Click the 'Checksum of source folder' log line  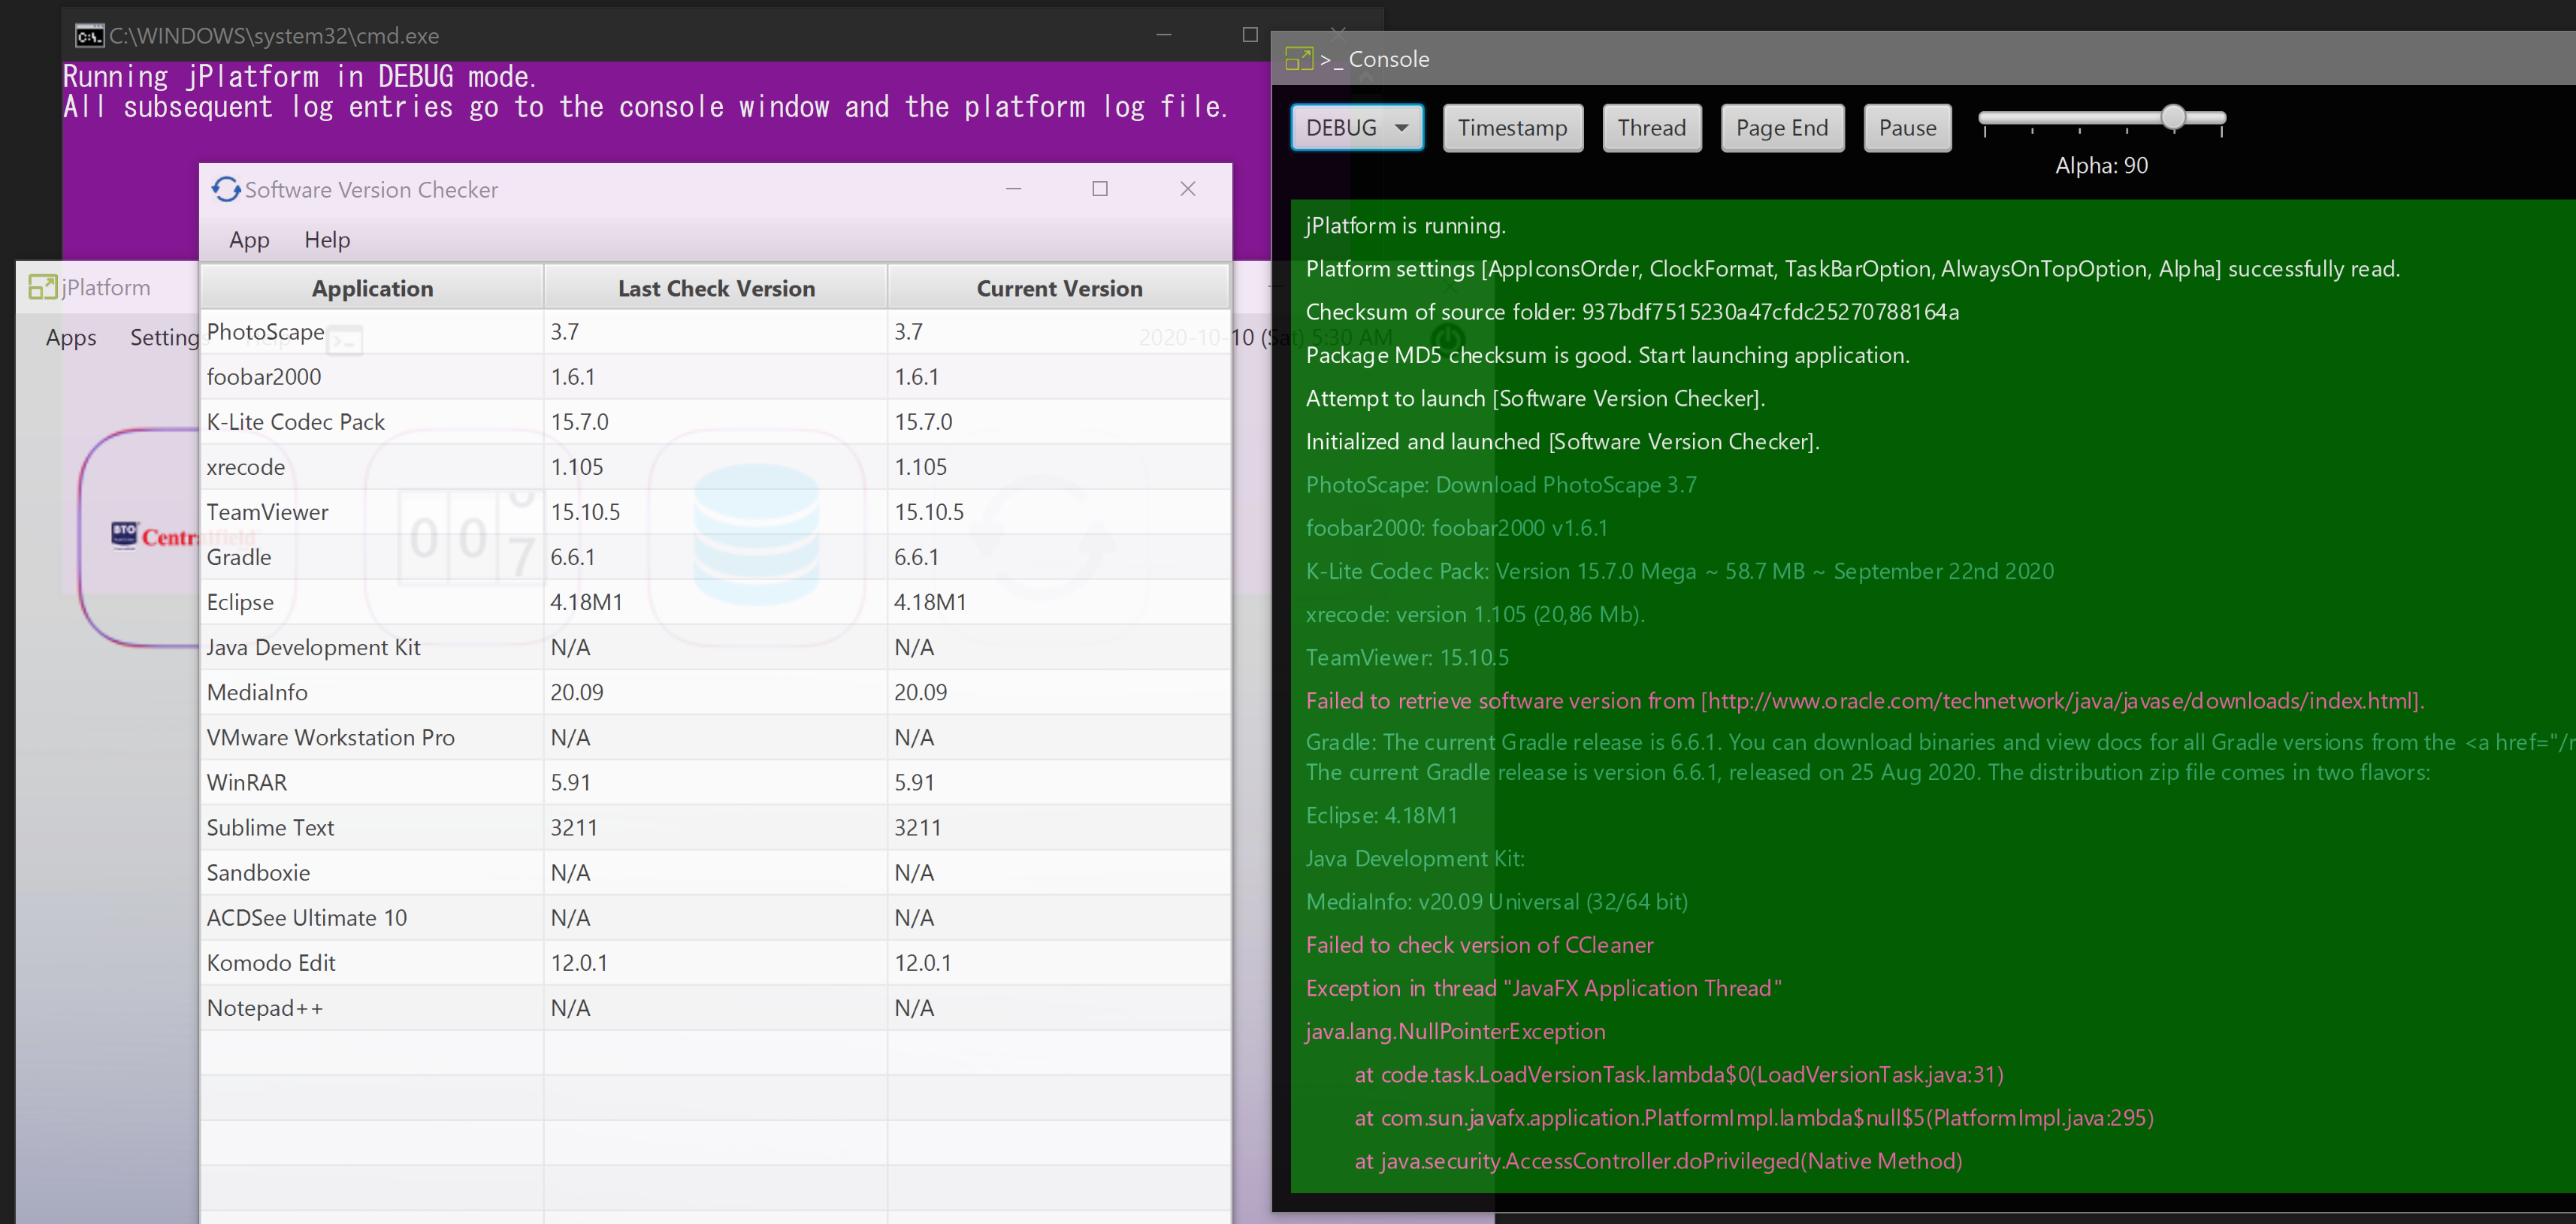(x=1632, y=312)
